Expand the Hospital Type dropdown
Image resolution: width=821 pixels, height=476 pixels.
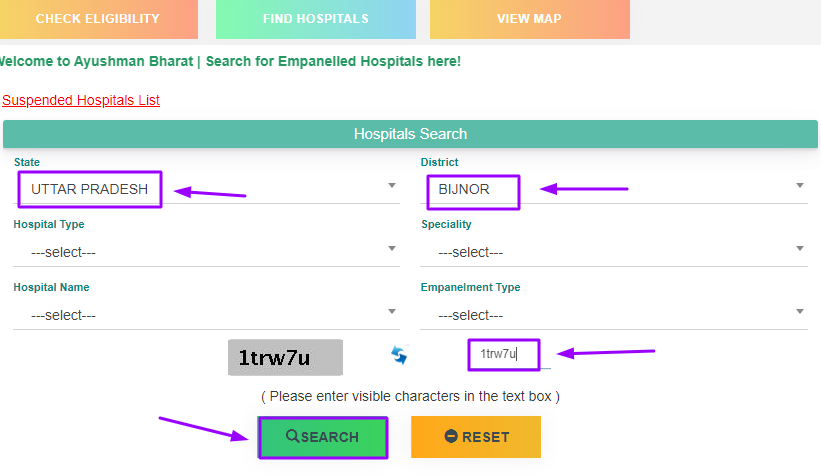(206, 252)
